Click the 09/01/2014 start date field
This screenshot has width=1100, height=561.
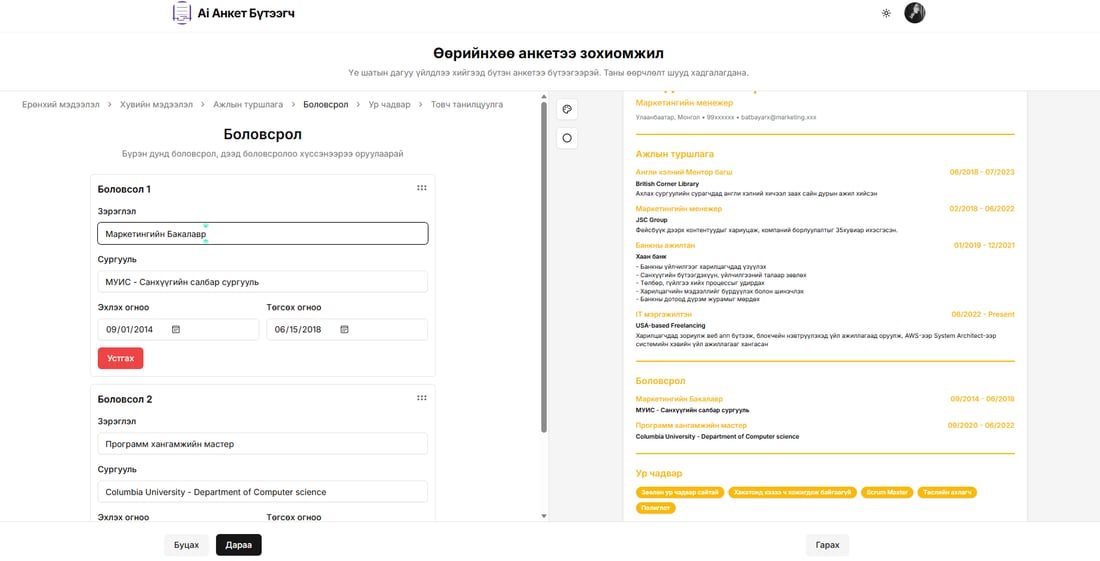point(178,329)
